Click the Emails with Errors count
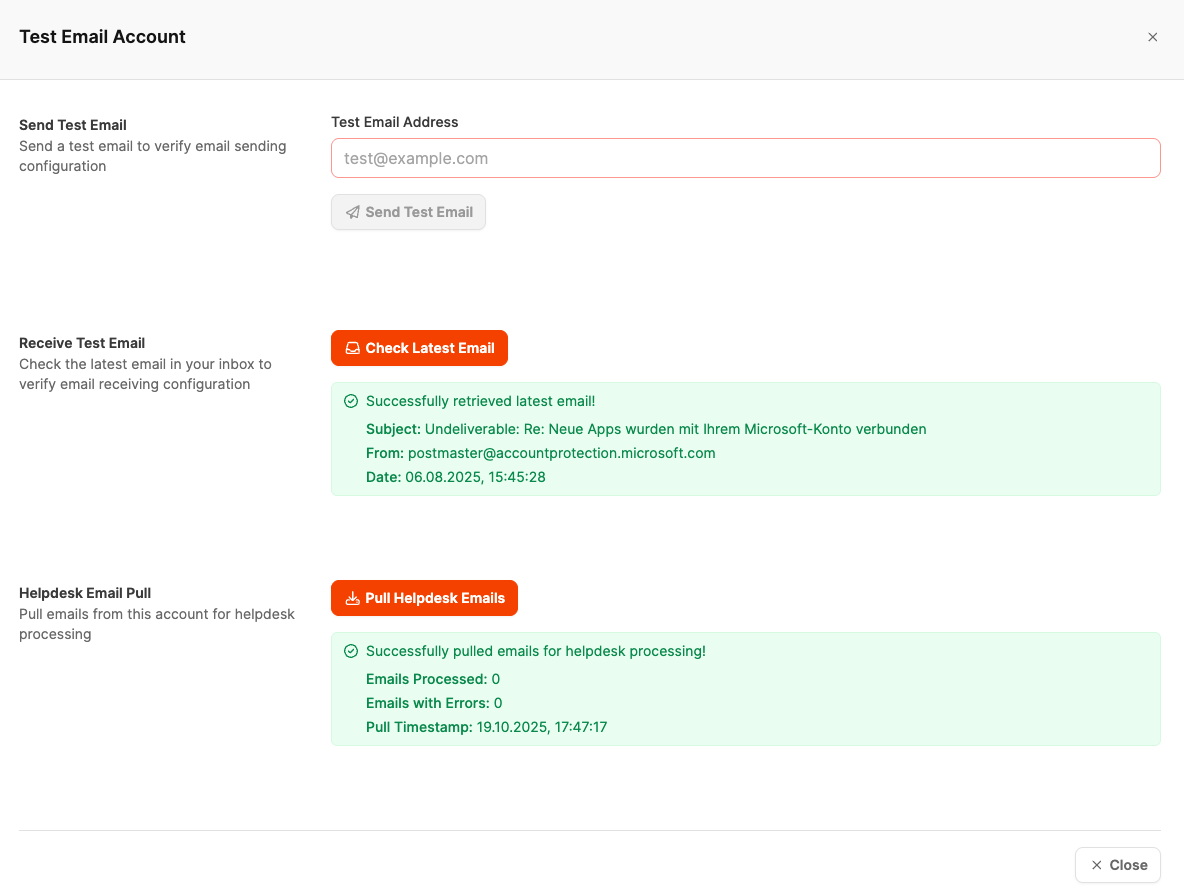This screenshot has height=894, width=1184. [498, 703]
